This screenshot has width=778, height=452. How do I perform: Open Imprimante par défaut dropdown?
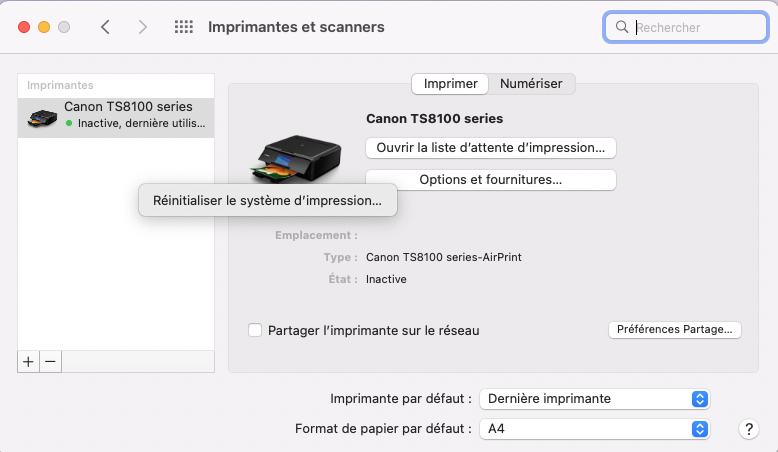pyautogui.click(x=595, y=398)
